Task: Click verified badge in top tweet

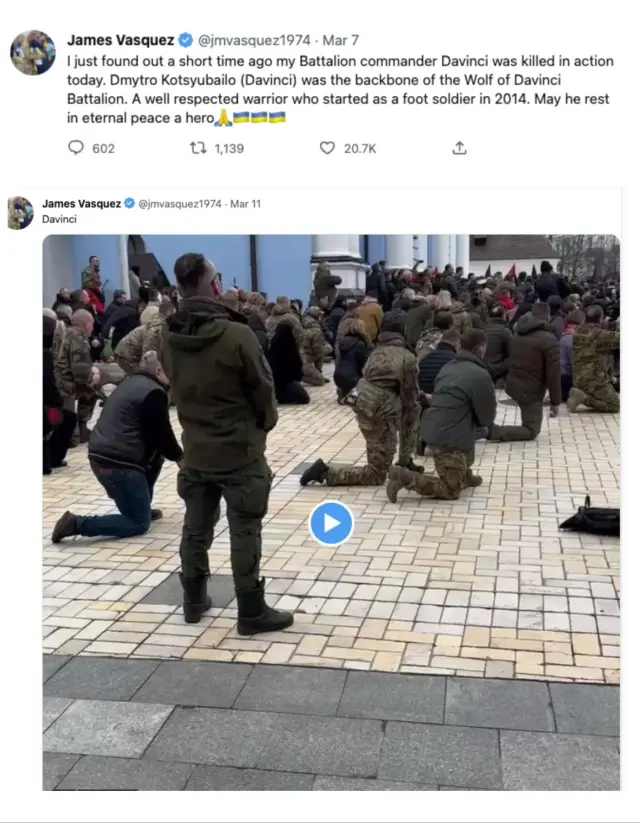Action: pos(185,40)
